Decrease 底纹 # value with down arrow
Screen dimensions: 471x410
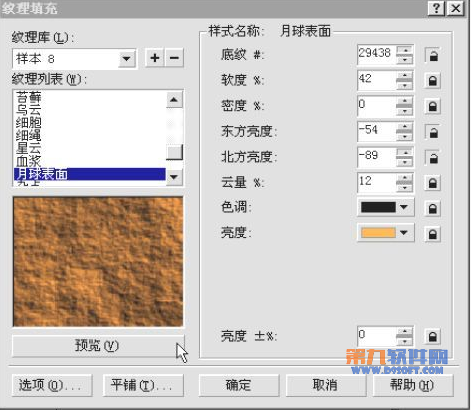point(405,60)
